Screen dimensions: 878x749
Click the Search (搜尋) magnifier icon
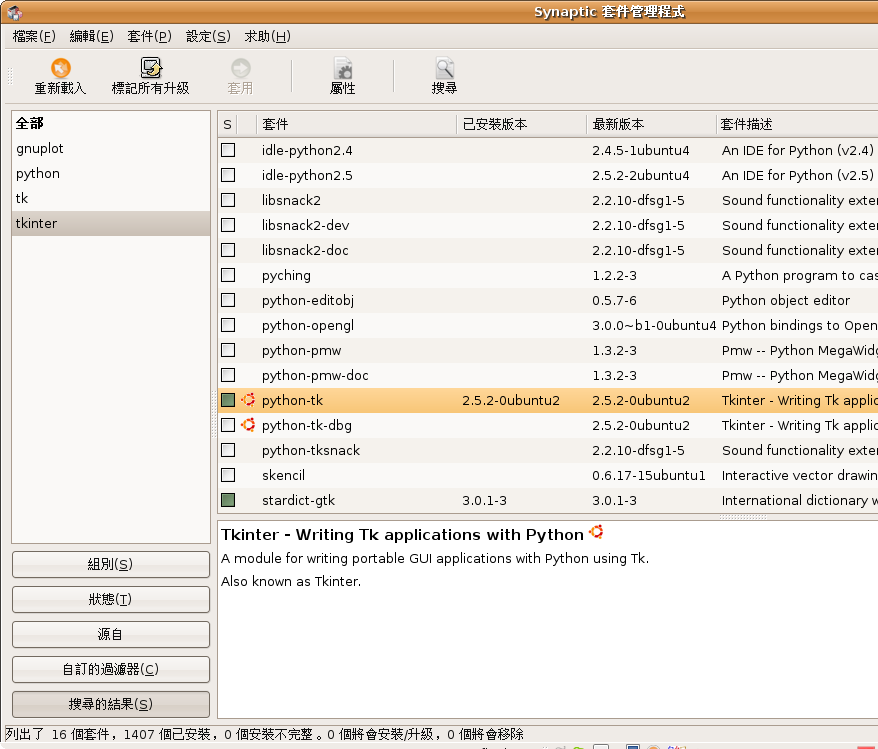pos(445,68)
